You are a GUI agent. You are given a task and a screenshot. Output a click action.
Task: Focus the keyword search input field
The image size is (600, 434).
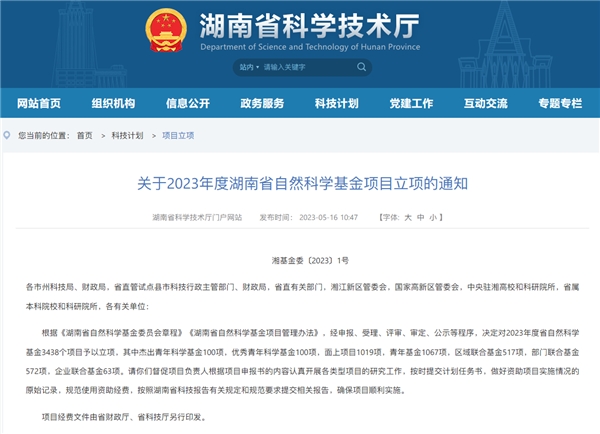(x=308, y=67)
